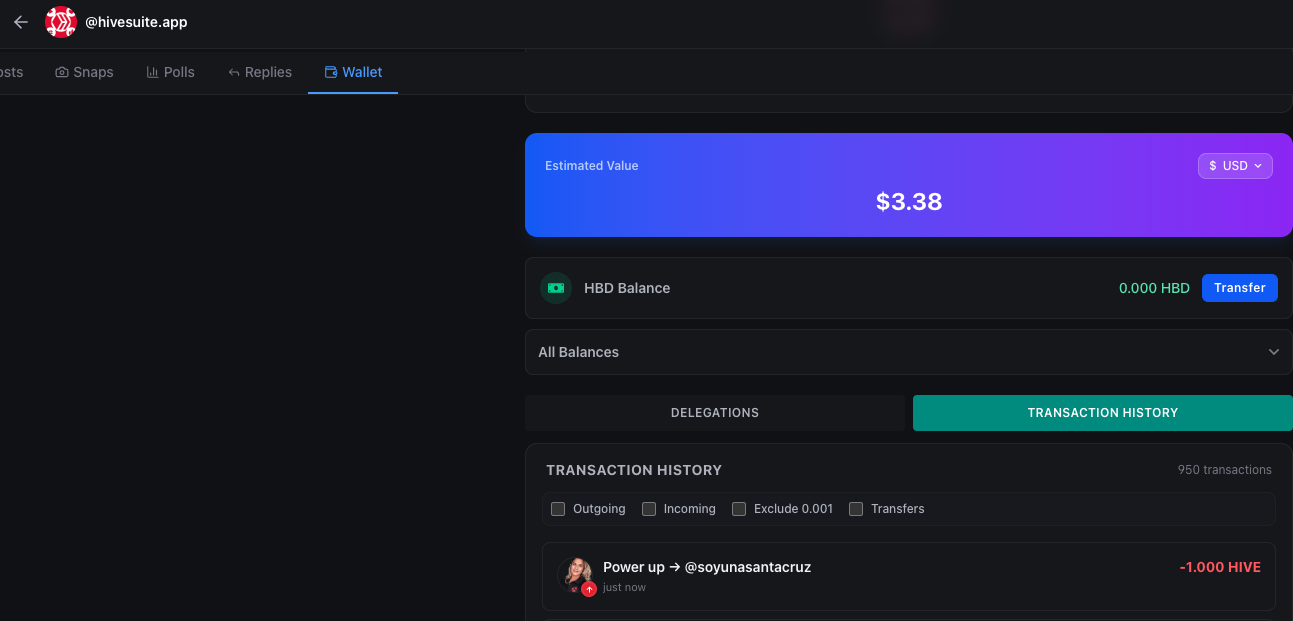The height and width of the screenshot is (621, 1293).
Task: Switch to the Polls tab
Action: (170, 72)
